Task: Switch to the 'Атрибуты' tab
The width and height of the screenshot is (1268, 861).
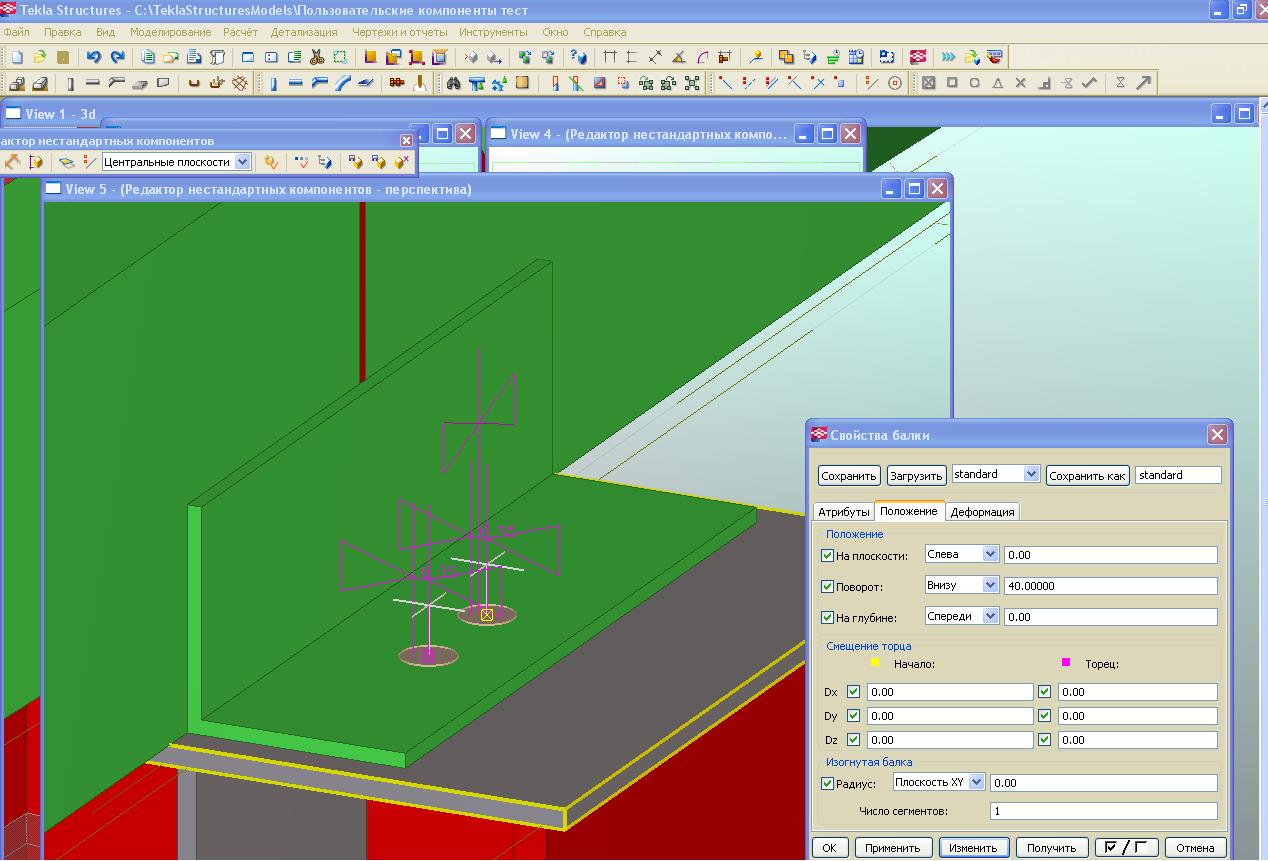Action: (x=843, y=512)
